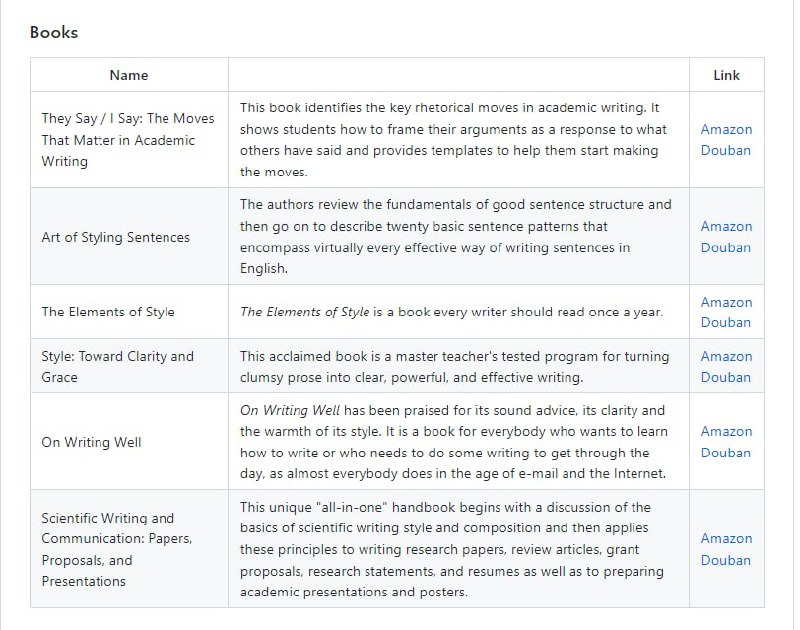The height and width of the screenshot is (630, 800).
Task: Click the On Writing Well title cell
Action: pyautogui.click(x=91, y=442)
